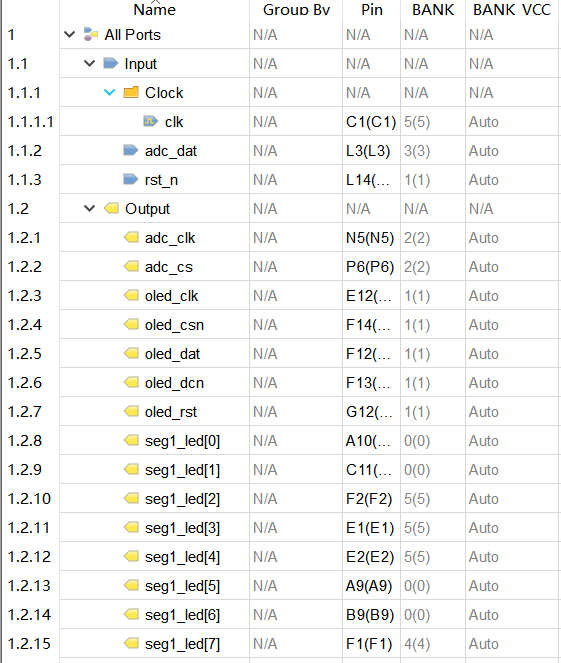The image size is (561, 663).
Task: Edit the pin cell C1(C1) for clk
Action: pyautogui.click(x=371, y=122)
